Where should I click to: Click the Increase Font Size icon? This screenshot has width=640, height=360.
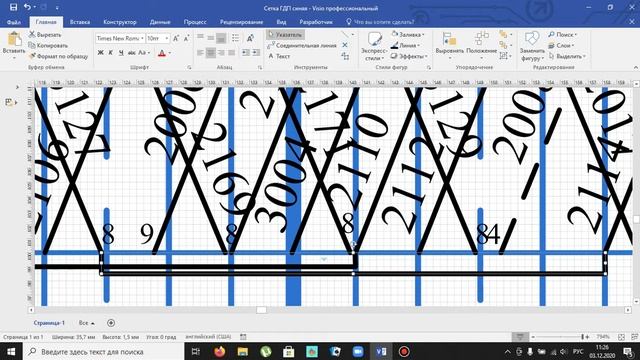pos(176,38)
